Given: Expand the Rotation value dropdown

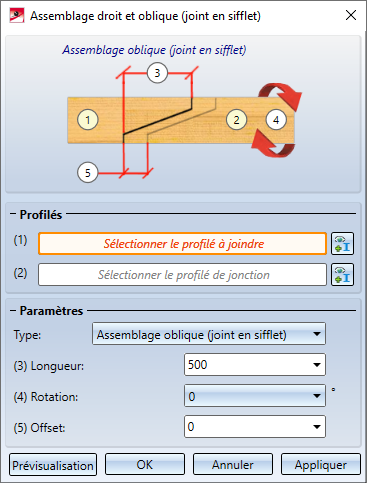Looking at the screenshot, I should (x=317, y=396).
